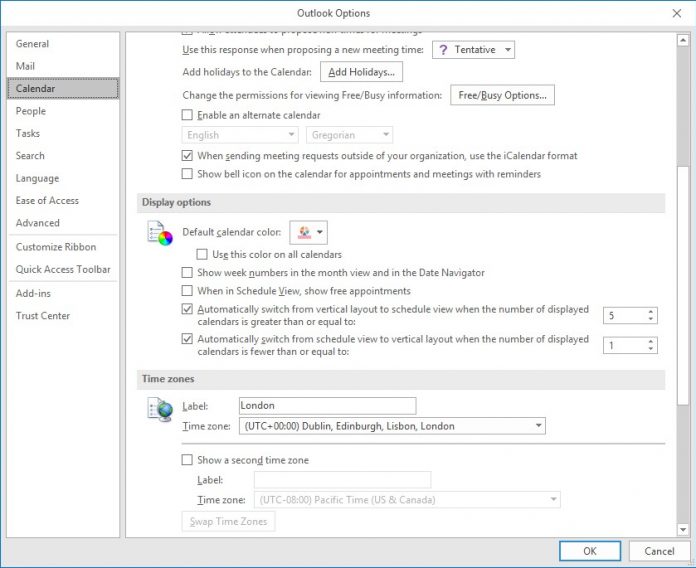Toggle show free appointments in Schedule View
This screenshot has width=696, height=568.
187,291
